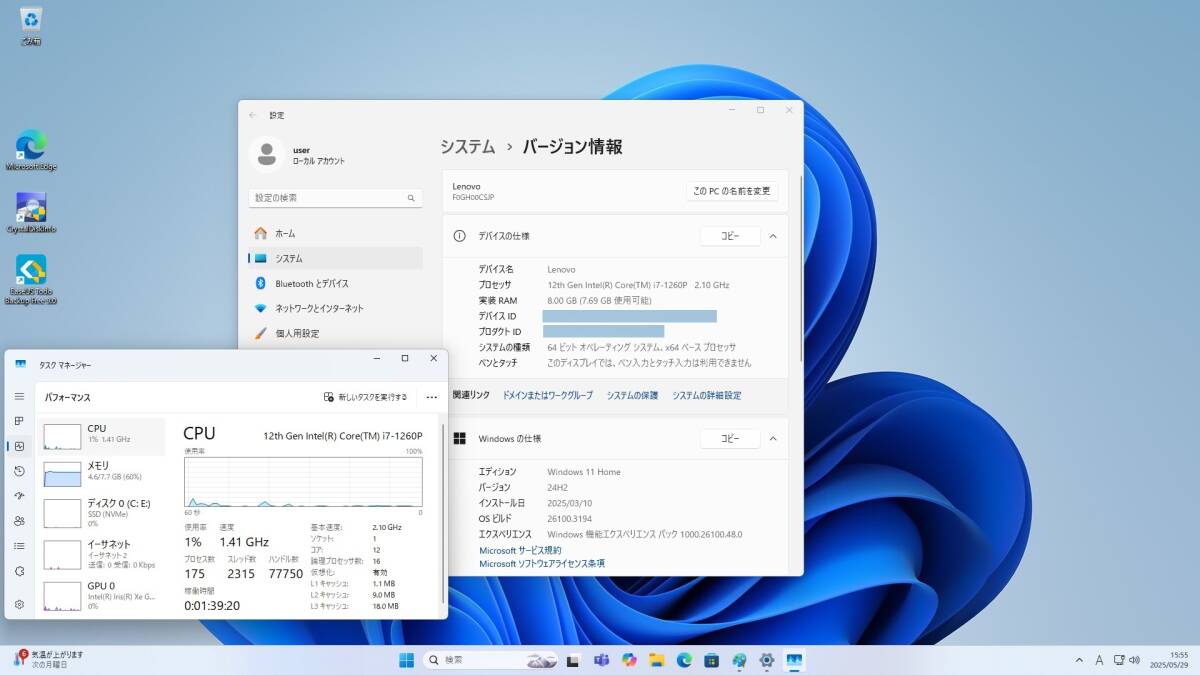Open Task Manager more options (three dots)
The image size is (1200, 675).
click(x=431, y=397)
